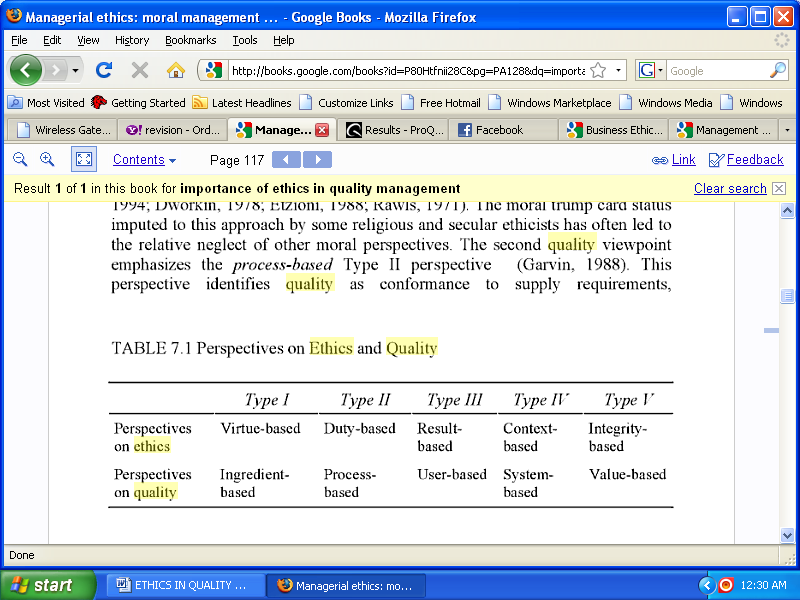The image size is (800, 600).
Task: Open ETHICS IN QUALITY taskbar item
Action: pyautogui.click(x=186, y=585)
